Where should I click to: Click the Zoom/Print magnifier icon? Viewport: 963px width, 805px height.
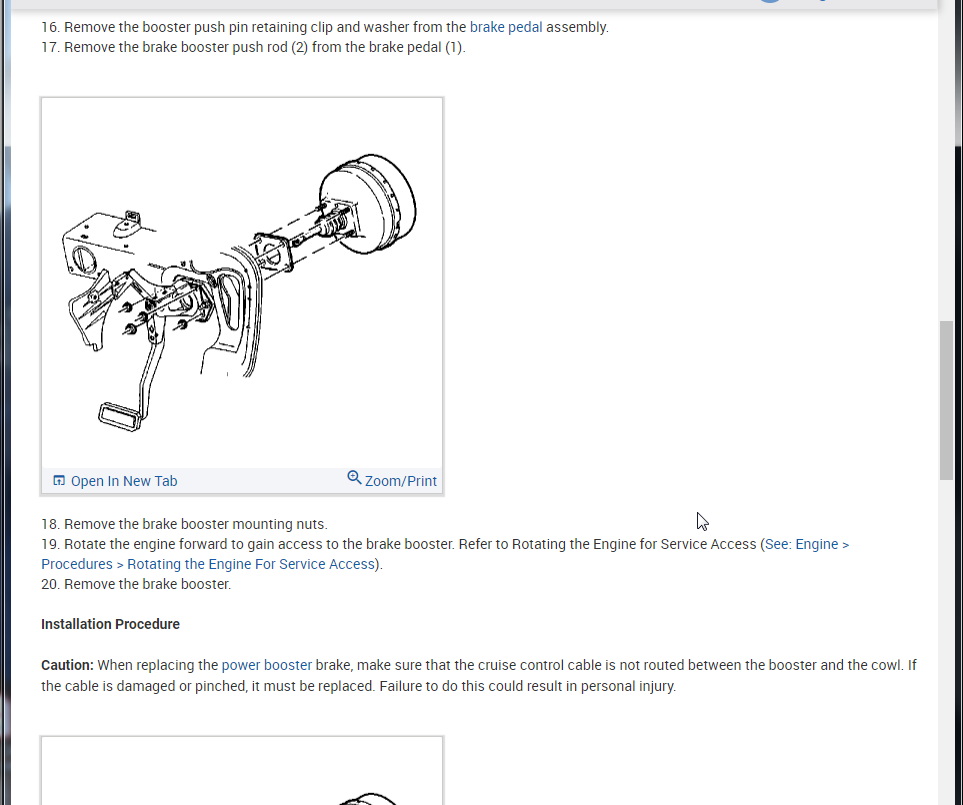(x=354, y=478)
